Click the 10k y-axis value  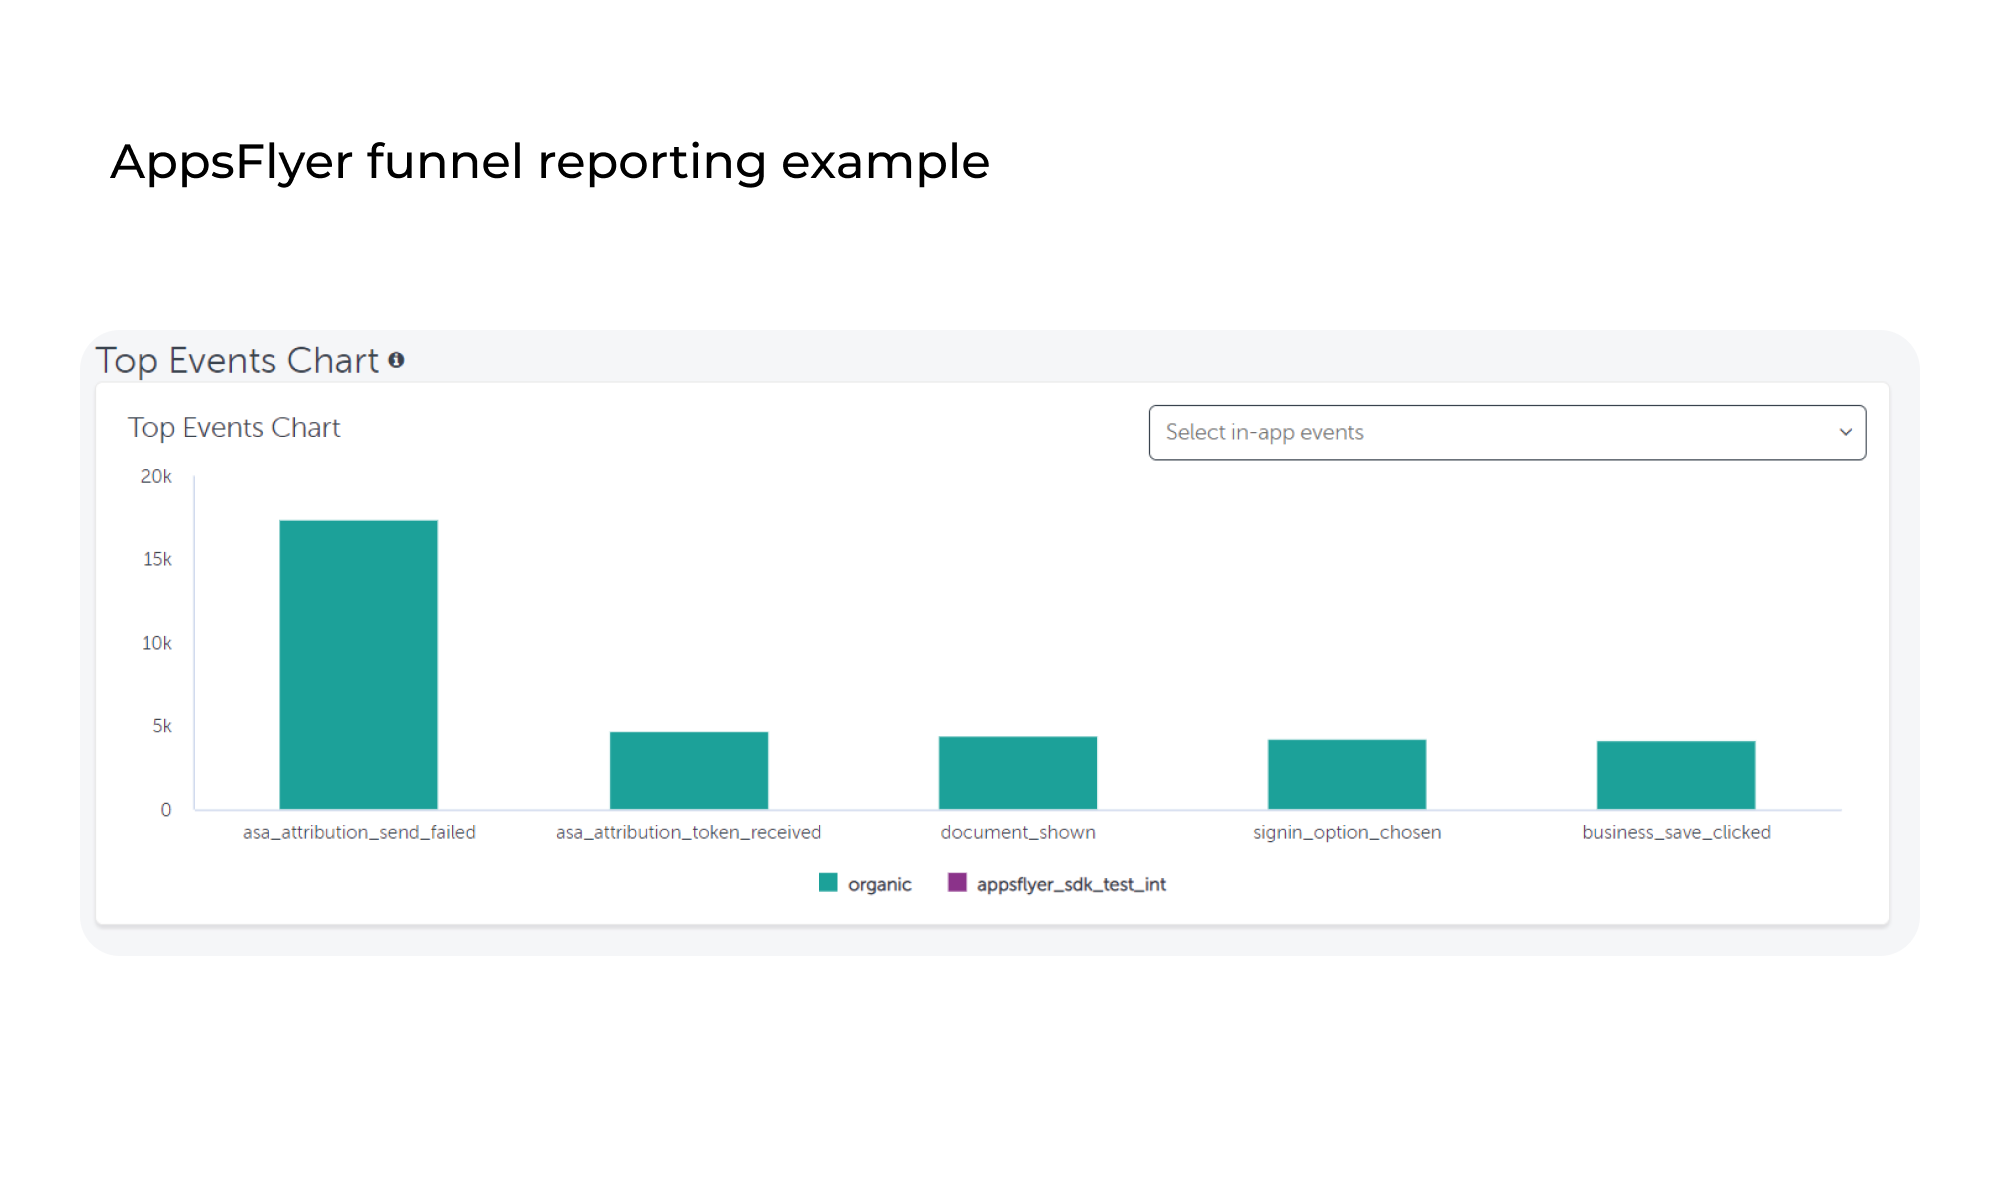[x=157, y=643]
